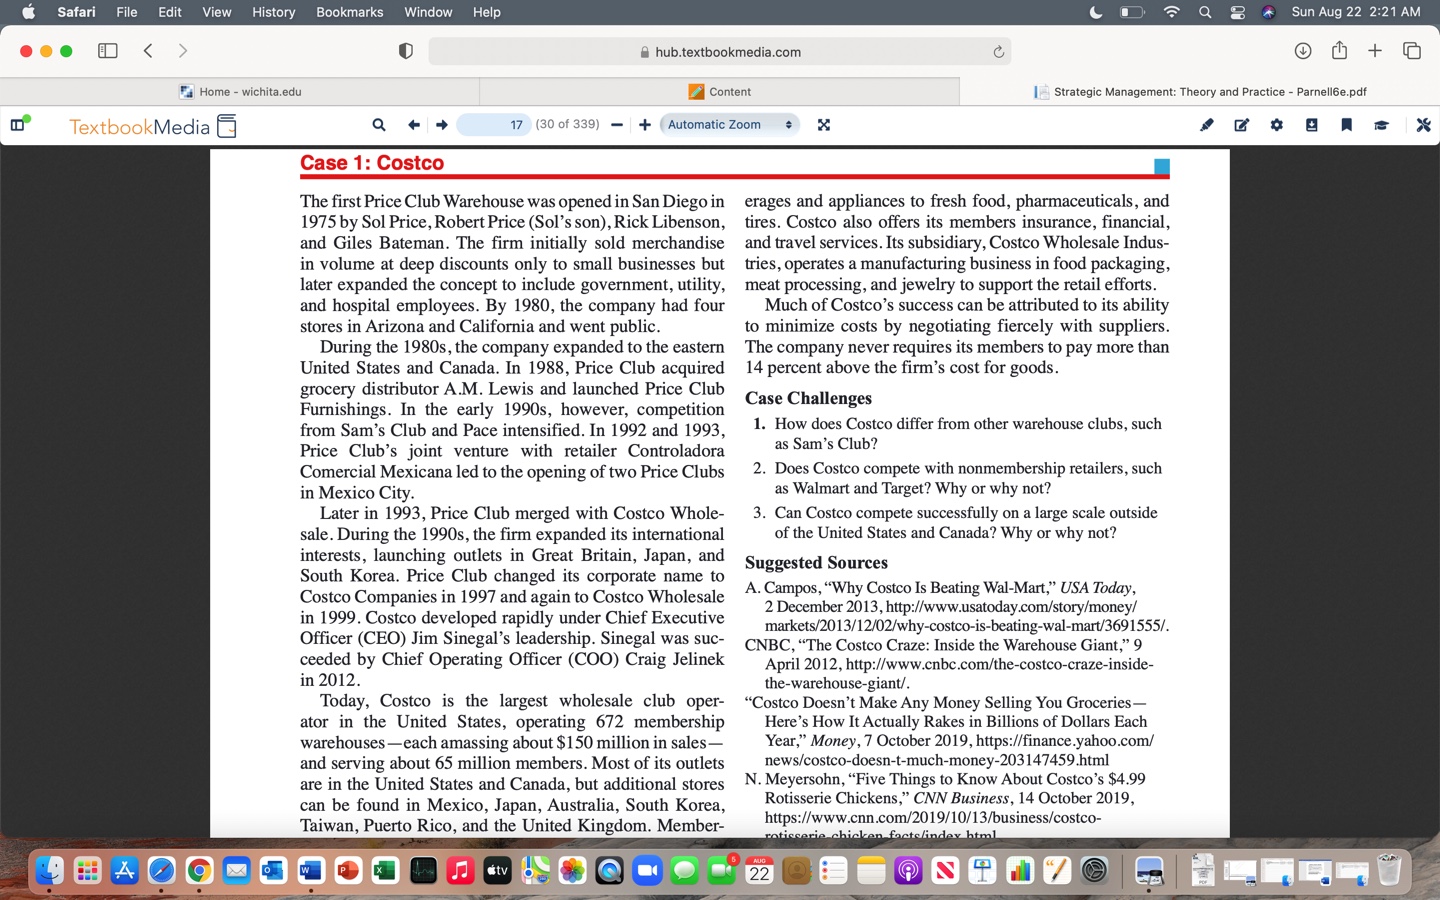Image resolution: width=1440 pixels, height=900 pixels.
Task: Open the search magnifier in reader toolbar
Action: 379,125
